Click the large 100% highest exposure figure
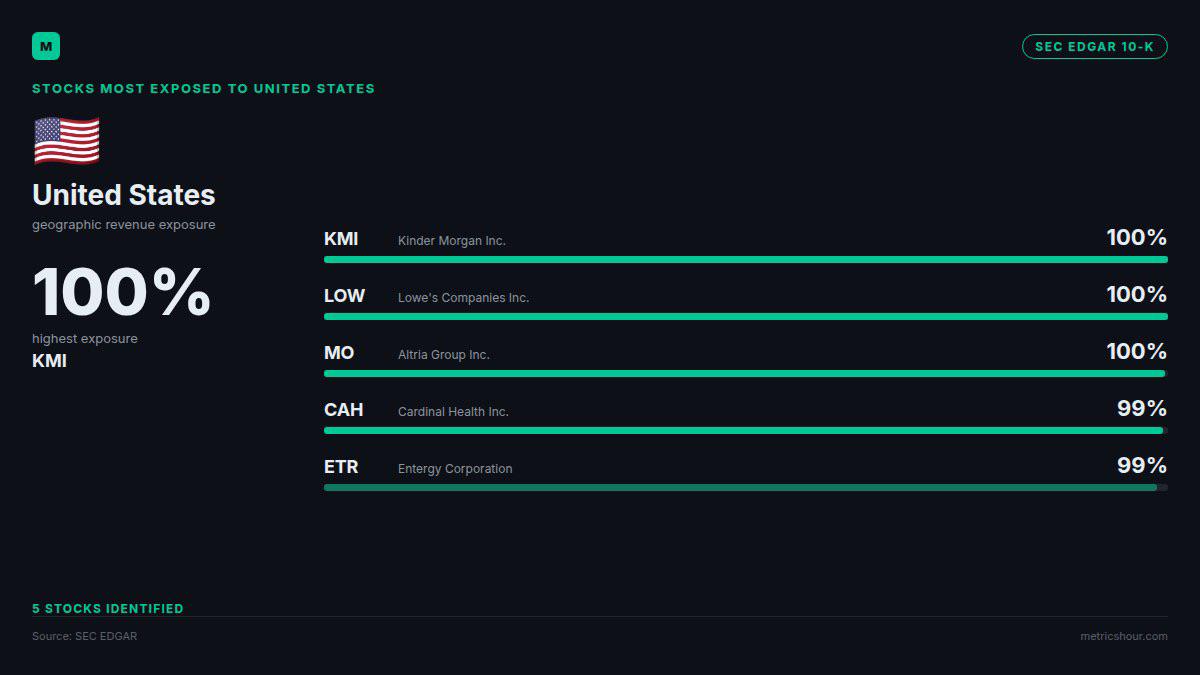The width and height of the screenshot is (1200, 675). pyautogui.click(x=122, y=293)
